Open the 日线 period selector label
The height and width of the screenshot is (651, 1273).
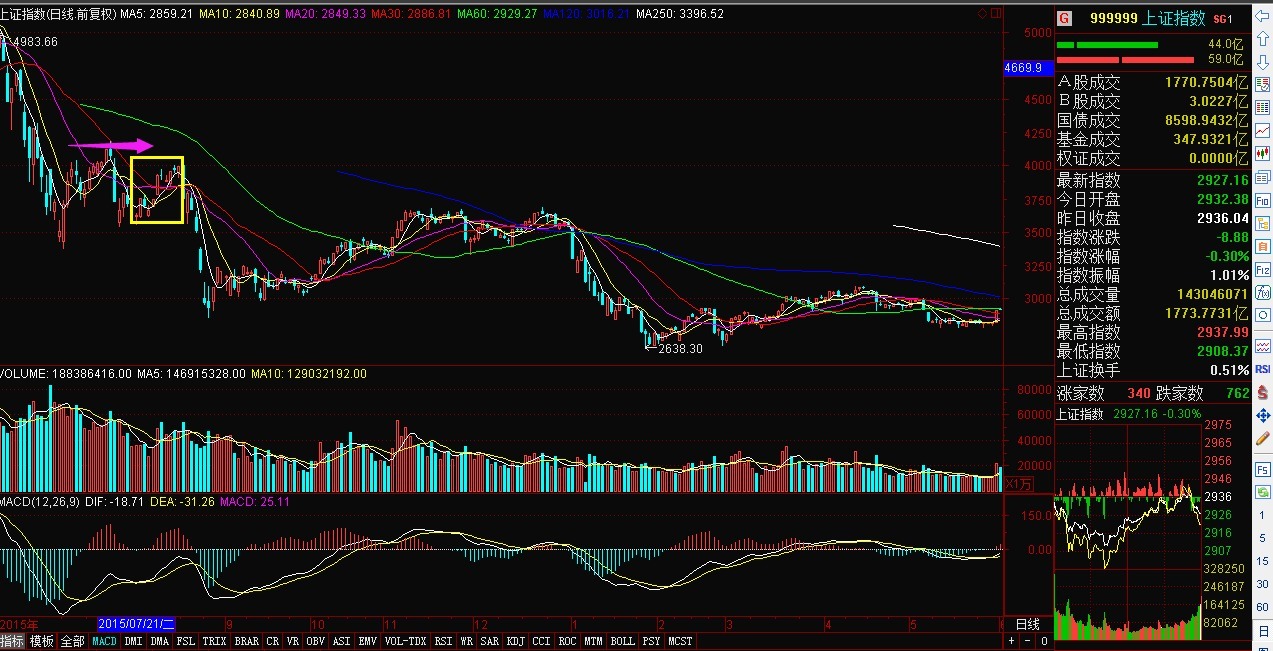coord(1027,624)
